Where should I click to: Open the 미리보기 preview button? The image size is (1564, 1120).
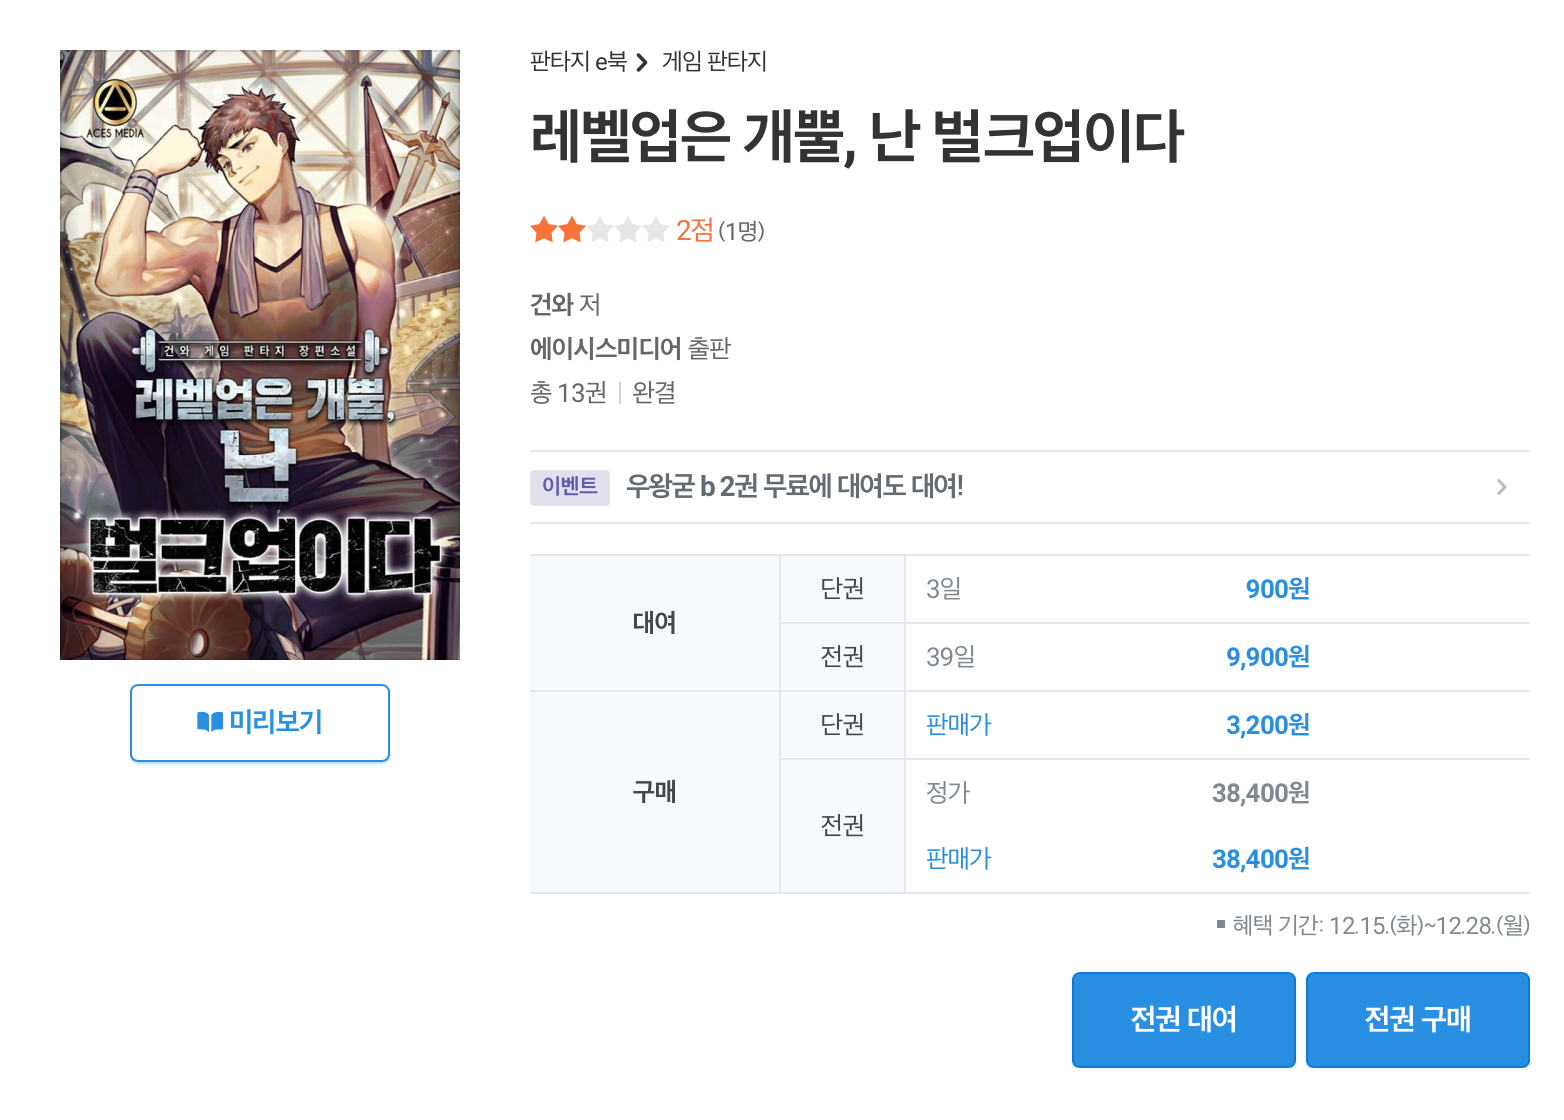[x=260, y=723]
